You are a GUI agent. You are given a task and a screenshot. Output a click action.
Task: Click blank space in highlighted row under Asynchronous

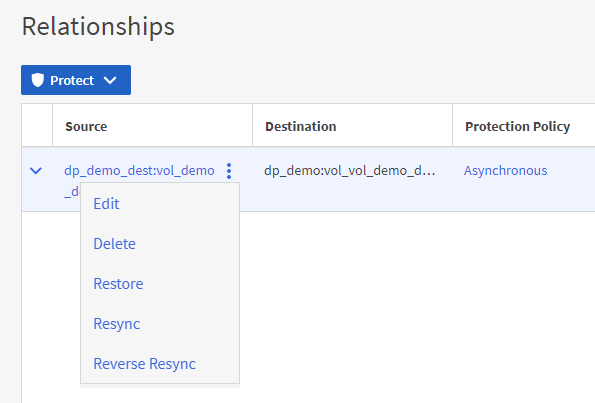(524, 195)
